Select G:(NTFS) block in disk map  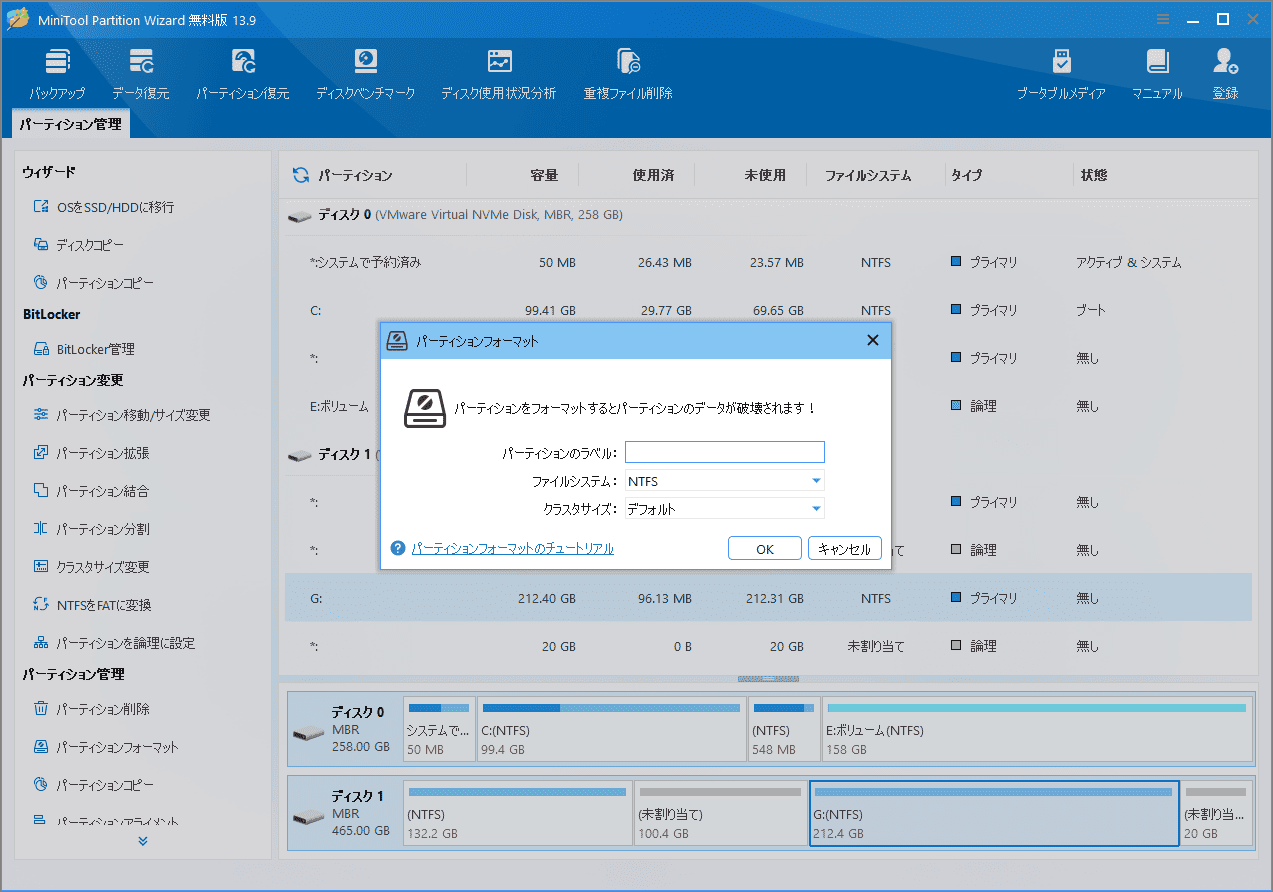pos(994,813)
